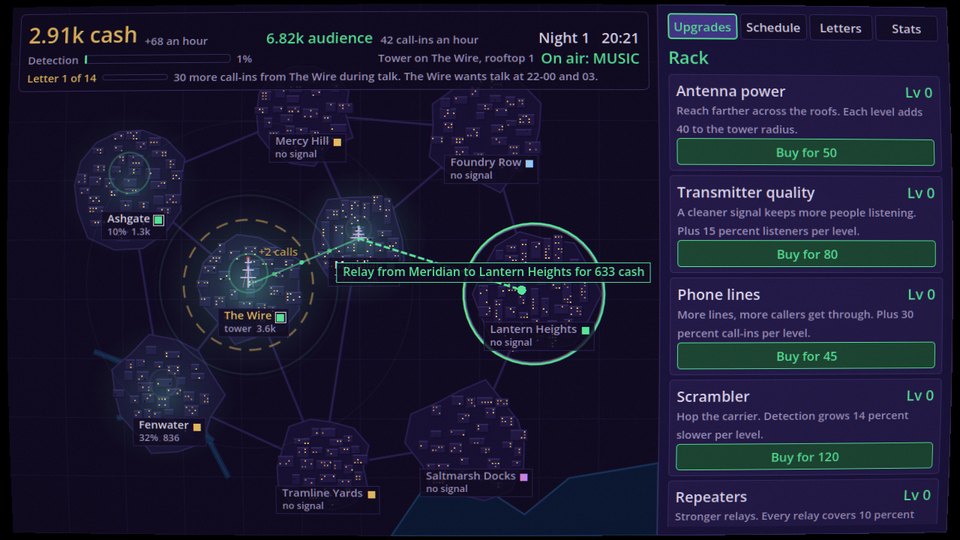Buy Scrambler for 120
Image resolution: width=960 pixels, height=540 pixels.
tap(804, 457)
